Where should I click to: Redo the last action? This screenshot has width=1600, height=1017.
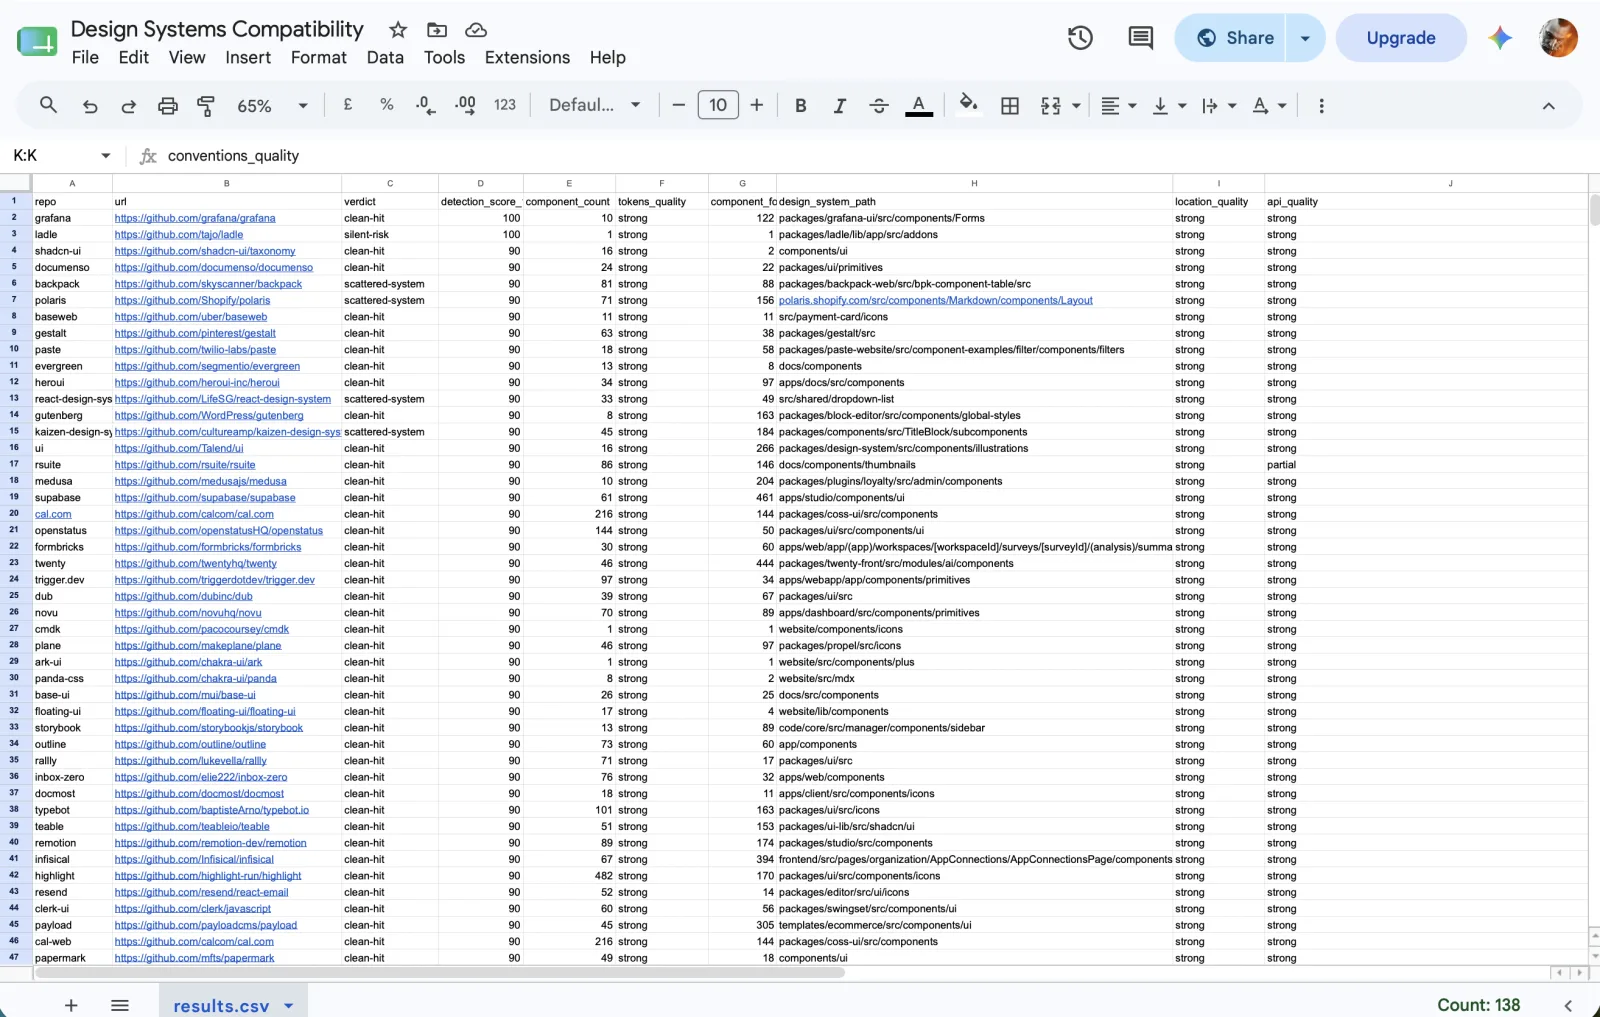[128, 105]
